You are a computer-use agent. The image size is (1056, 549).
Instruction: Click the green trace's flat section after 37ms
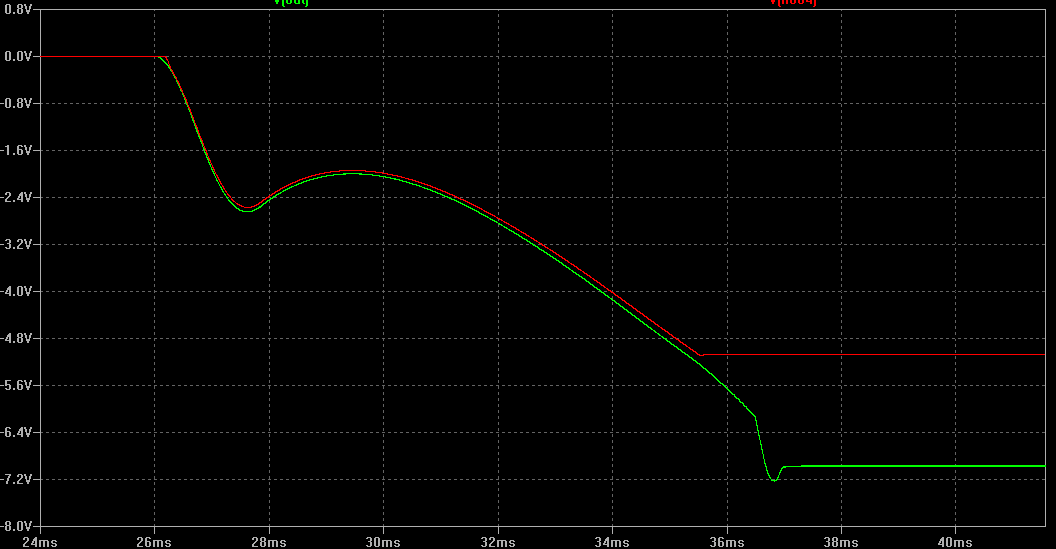click(915, 466)
